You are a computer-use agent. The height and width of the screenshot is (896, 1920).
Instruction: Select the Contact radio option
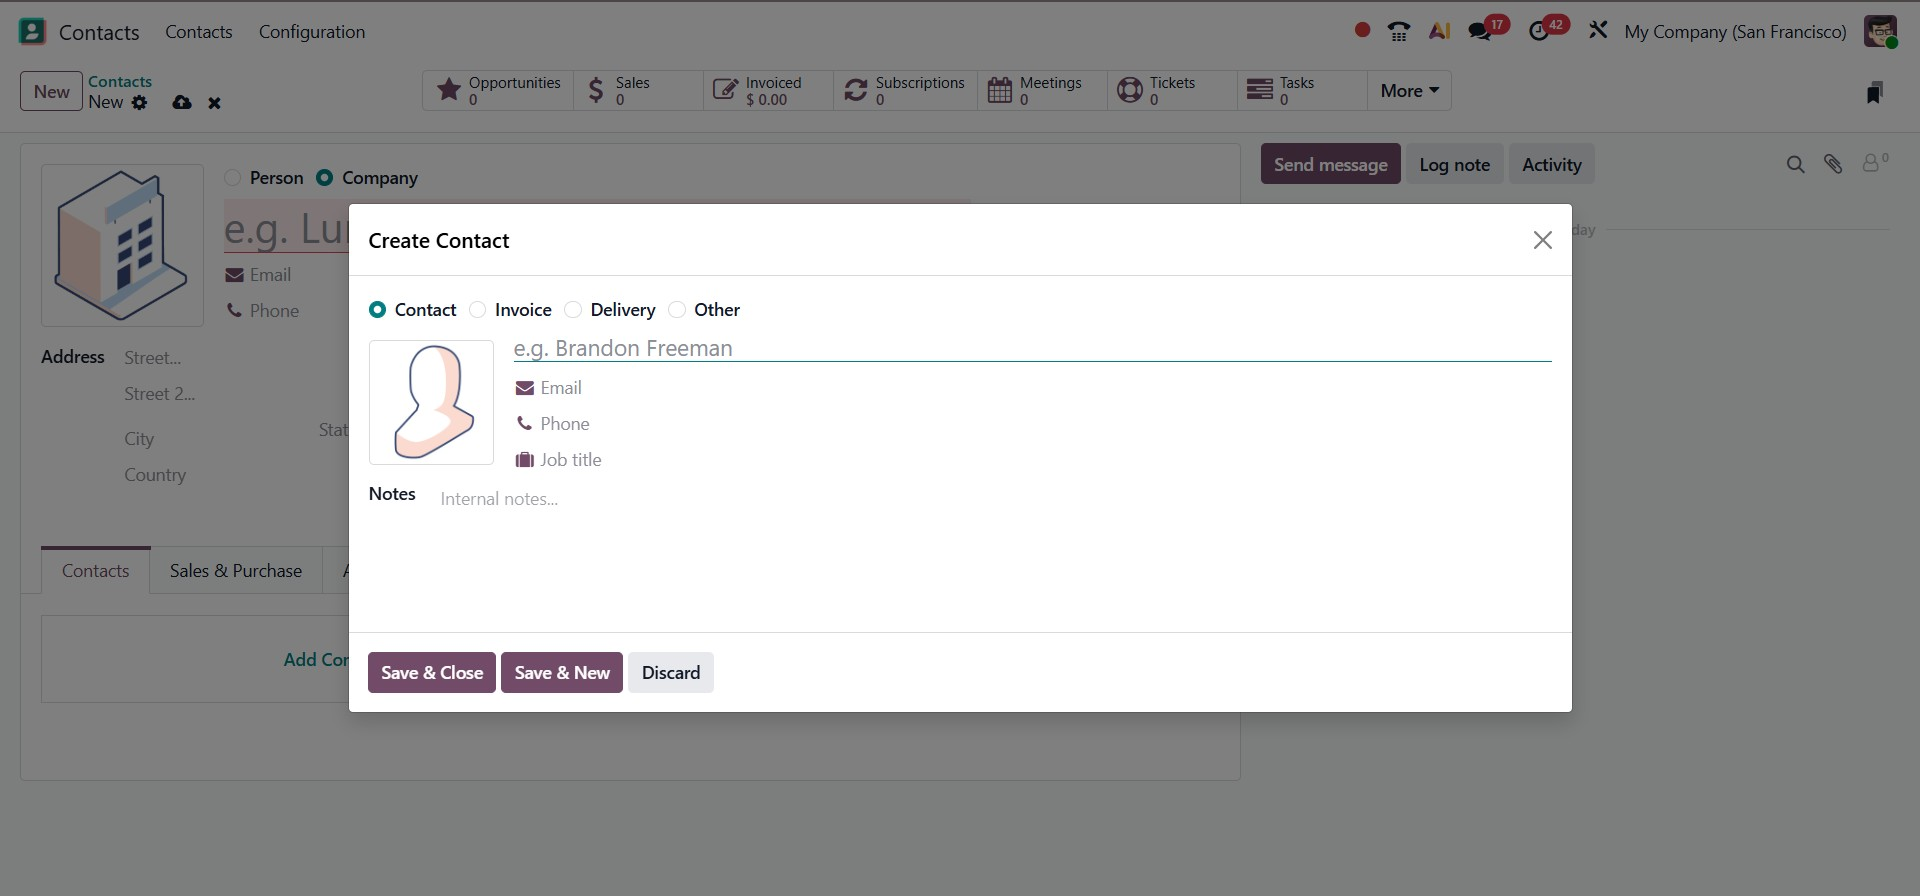[378, 310]
